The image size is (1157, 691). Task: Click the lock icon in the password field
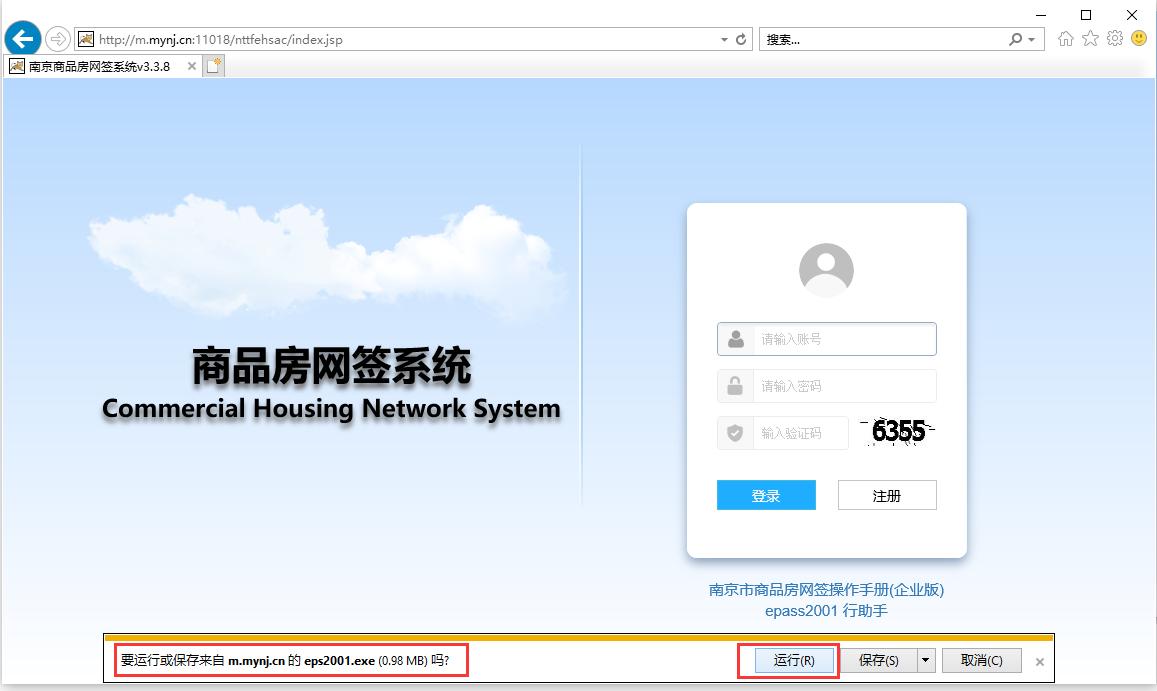(736, 386)
